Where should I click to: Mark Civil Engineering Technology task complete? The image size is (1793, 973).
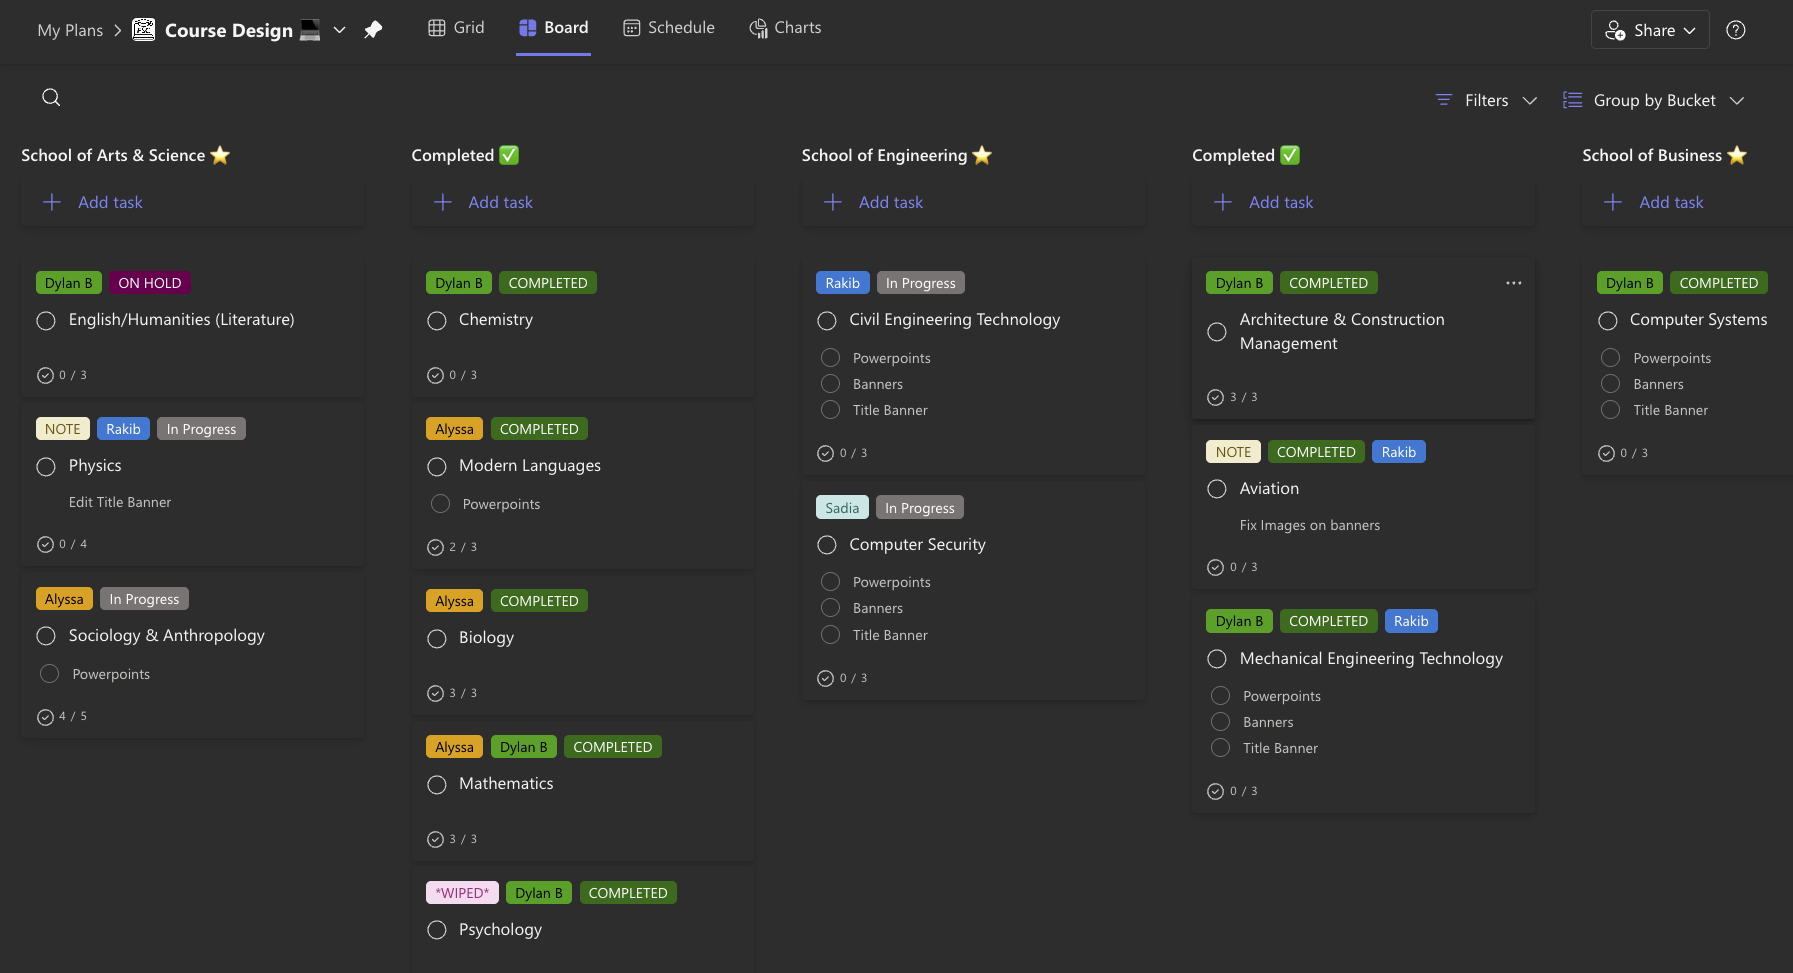827,321
